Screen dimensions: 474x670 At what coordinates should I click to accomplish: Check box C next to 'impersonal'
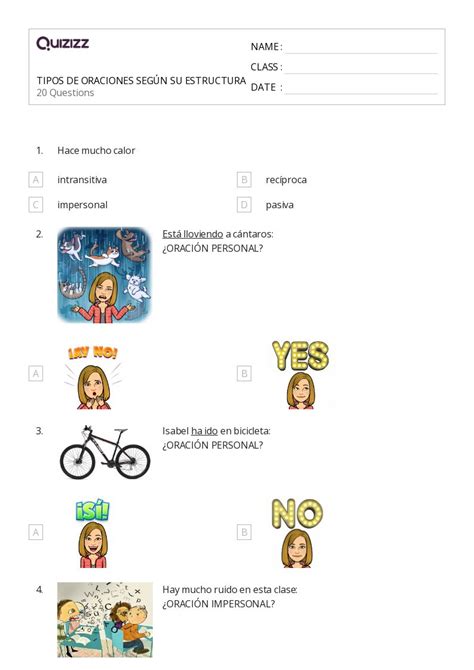pyautogui.click(x=36, y=205)
